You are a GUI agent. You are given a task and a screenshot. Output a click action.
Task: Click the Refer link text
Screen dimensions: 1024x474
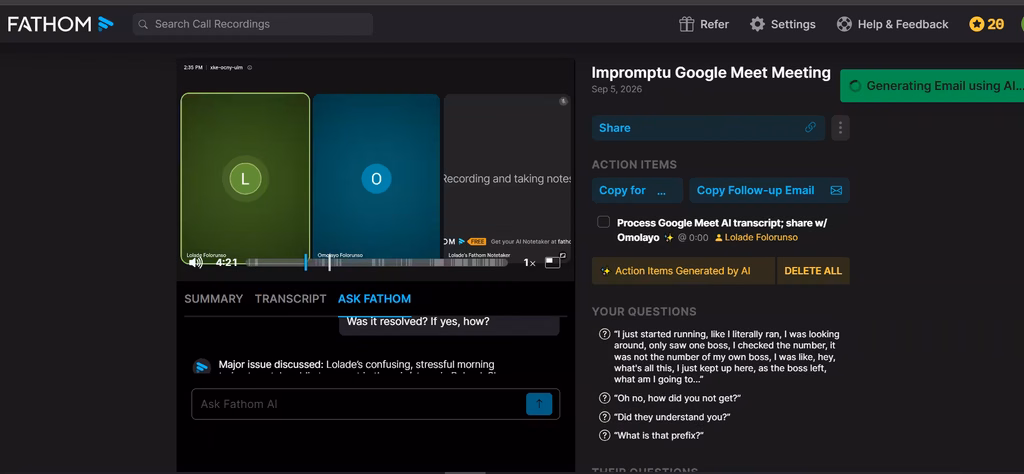tap(714, 24)
